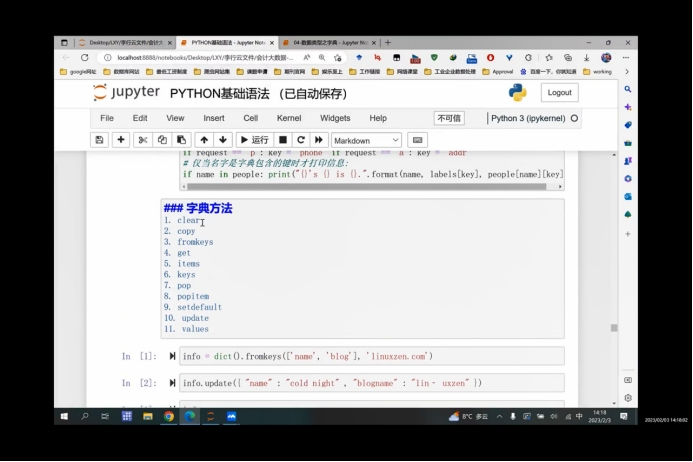Open the Widgets menu
This screenshot has height=462, width=693.
335,118
